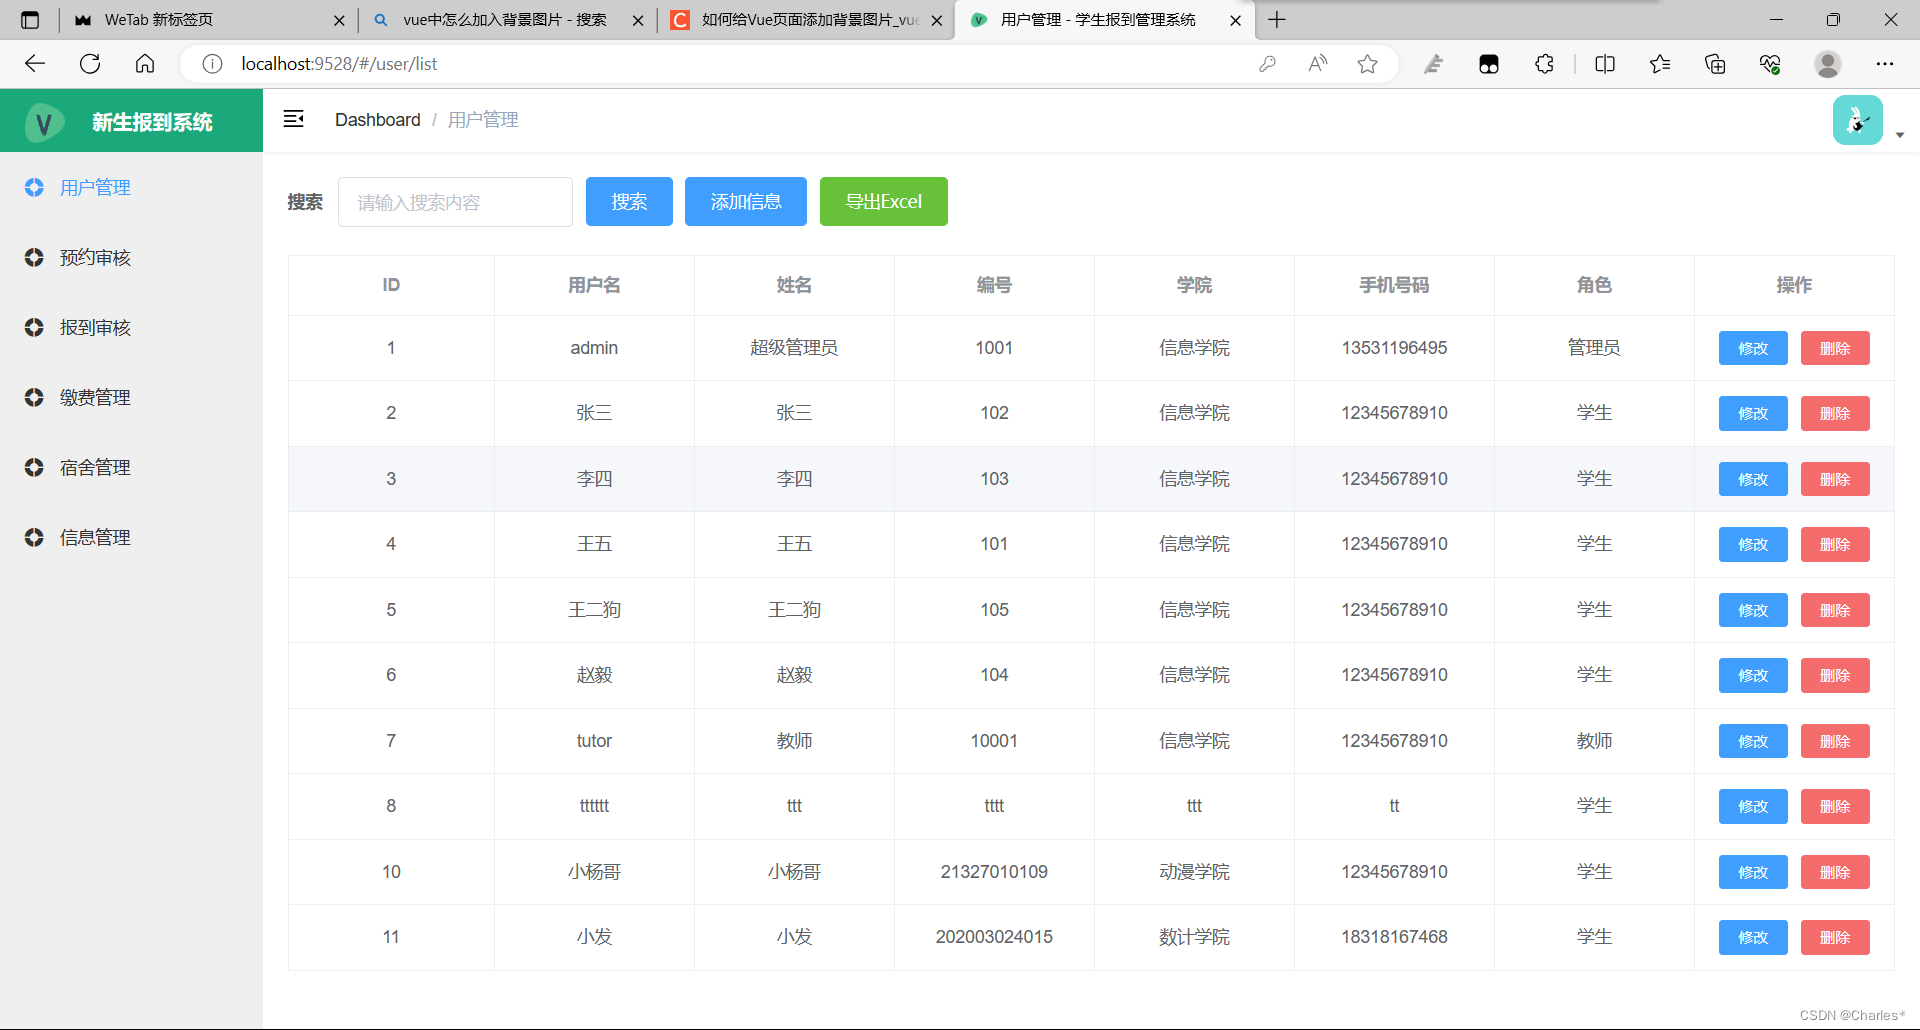Open browser essentials heart icon
1920x1030 pixels.
click(1770, 64)
